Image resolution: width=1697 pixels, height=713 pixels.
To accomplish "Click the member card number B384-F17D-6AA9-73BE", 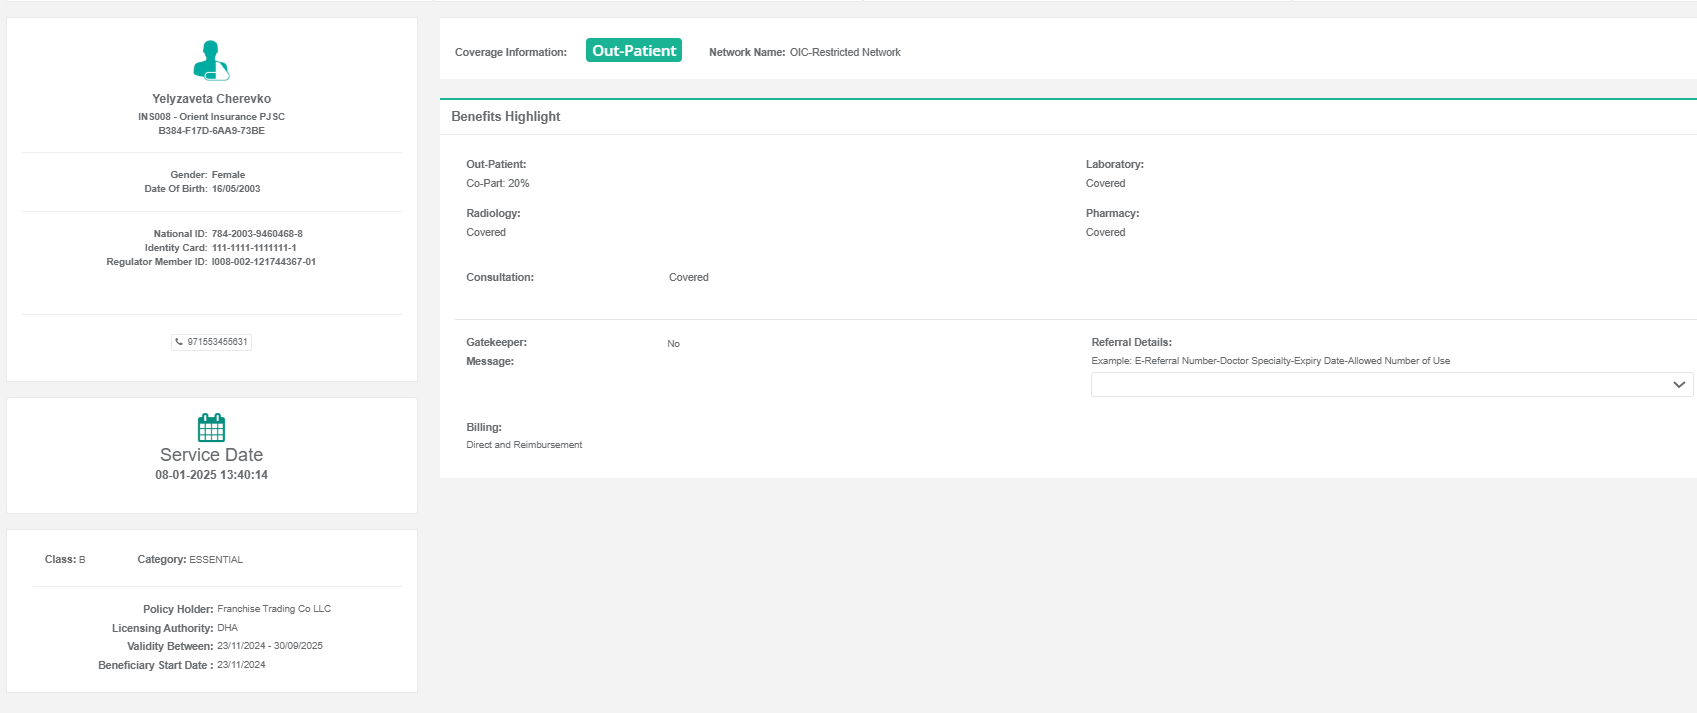I will pos(211,131).
